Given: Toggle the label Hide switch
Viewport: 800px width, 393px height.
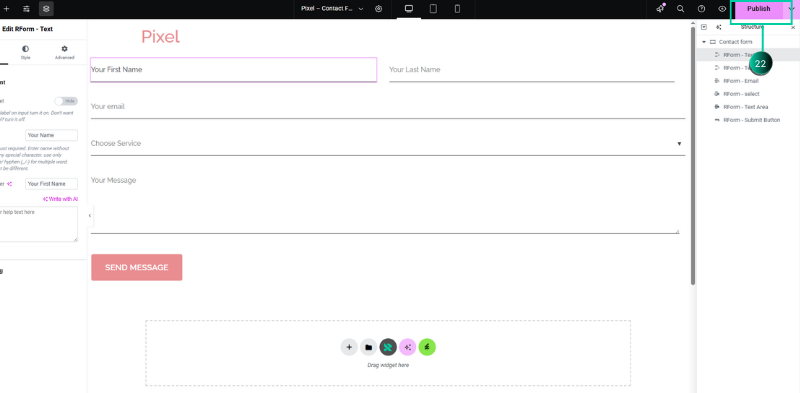Looking at the screenshot, I should 66,101.
